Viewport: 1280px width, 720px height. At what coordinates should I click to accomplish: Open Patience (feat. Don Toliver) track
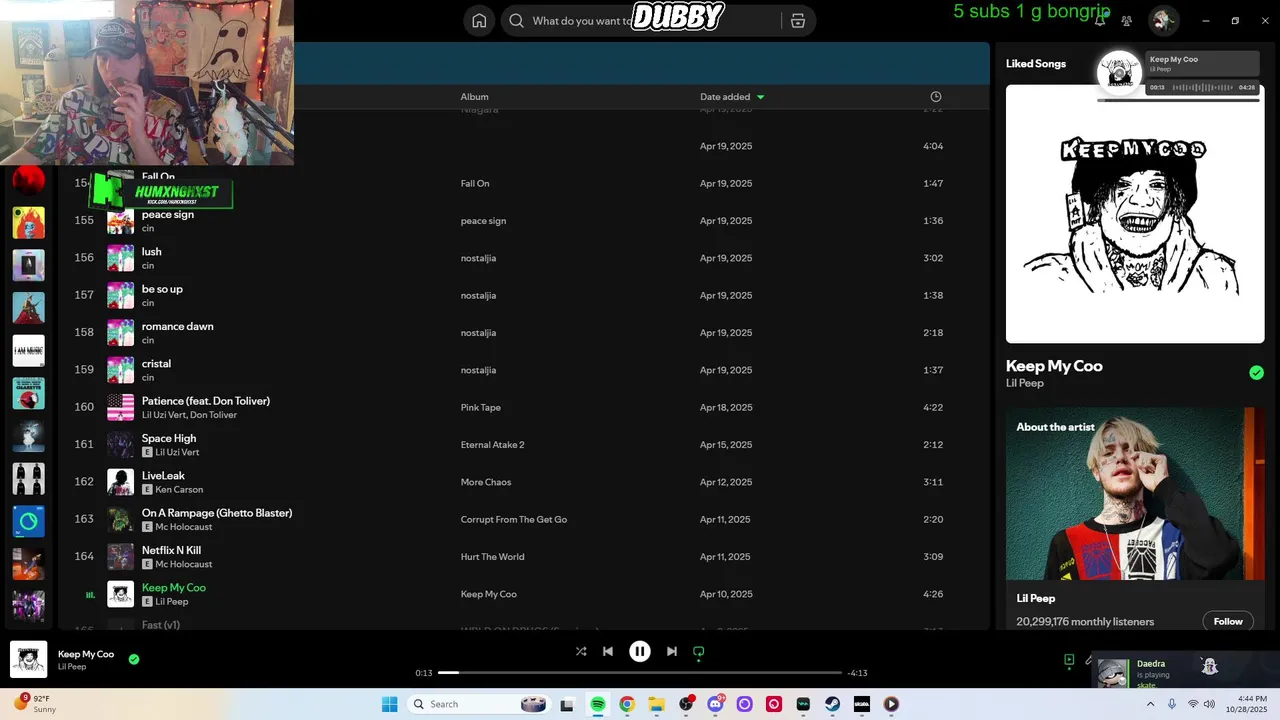coord(206,401)
